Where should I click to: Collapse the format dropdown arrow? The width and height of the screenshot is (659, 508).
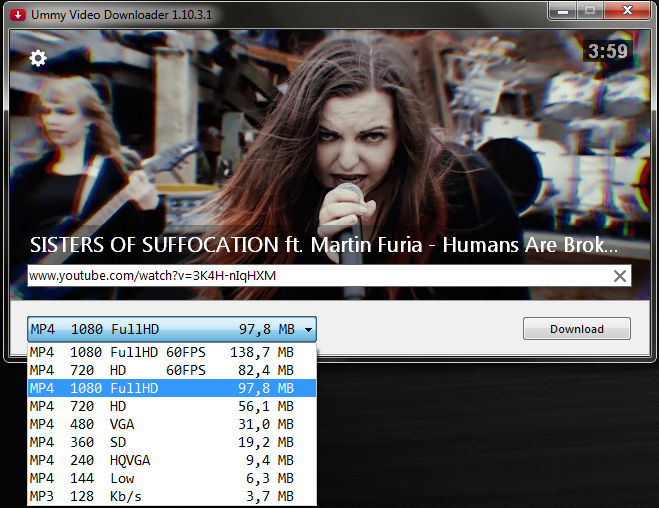pos(308,329)
